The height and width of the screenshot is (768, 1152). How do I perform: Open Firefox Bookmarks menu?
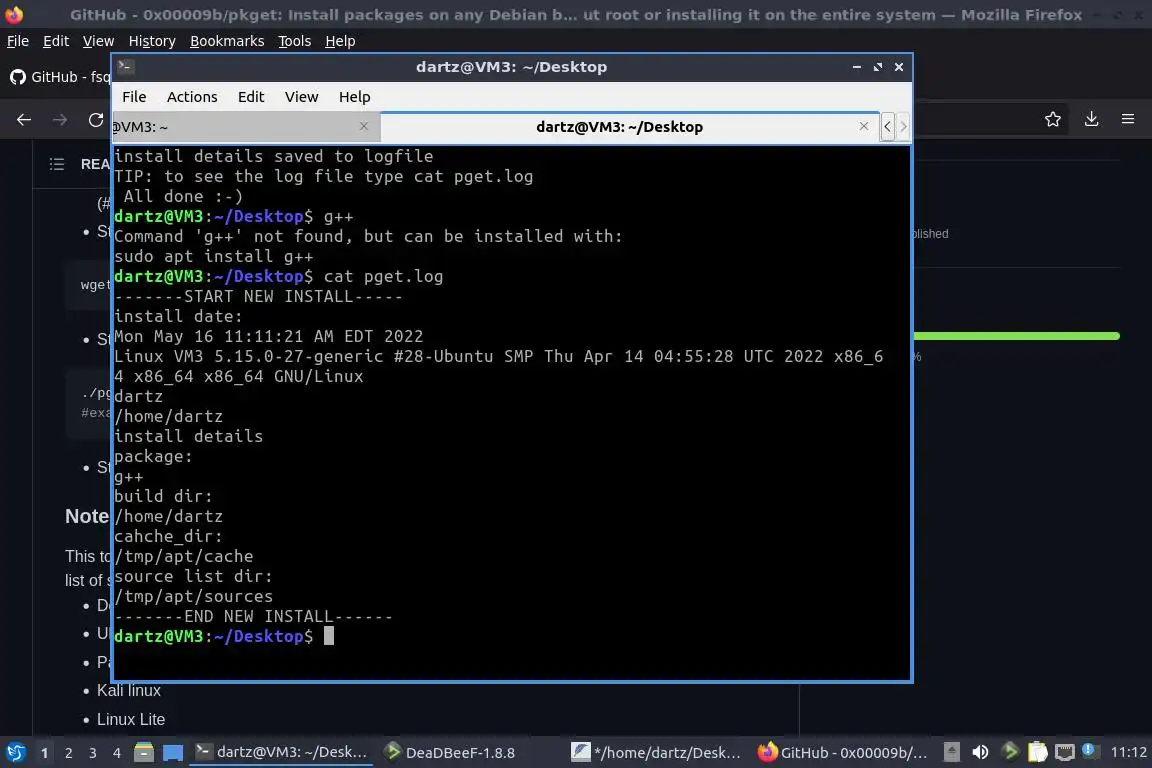pos(227,41)
